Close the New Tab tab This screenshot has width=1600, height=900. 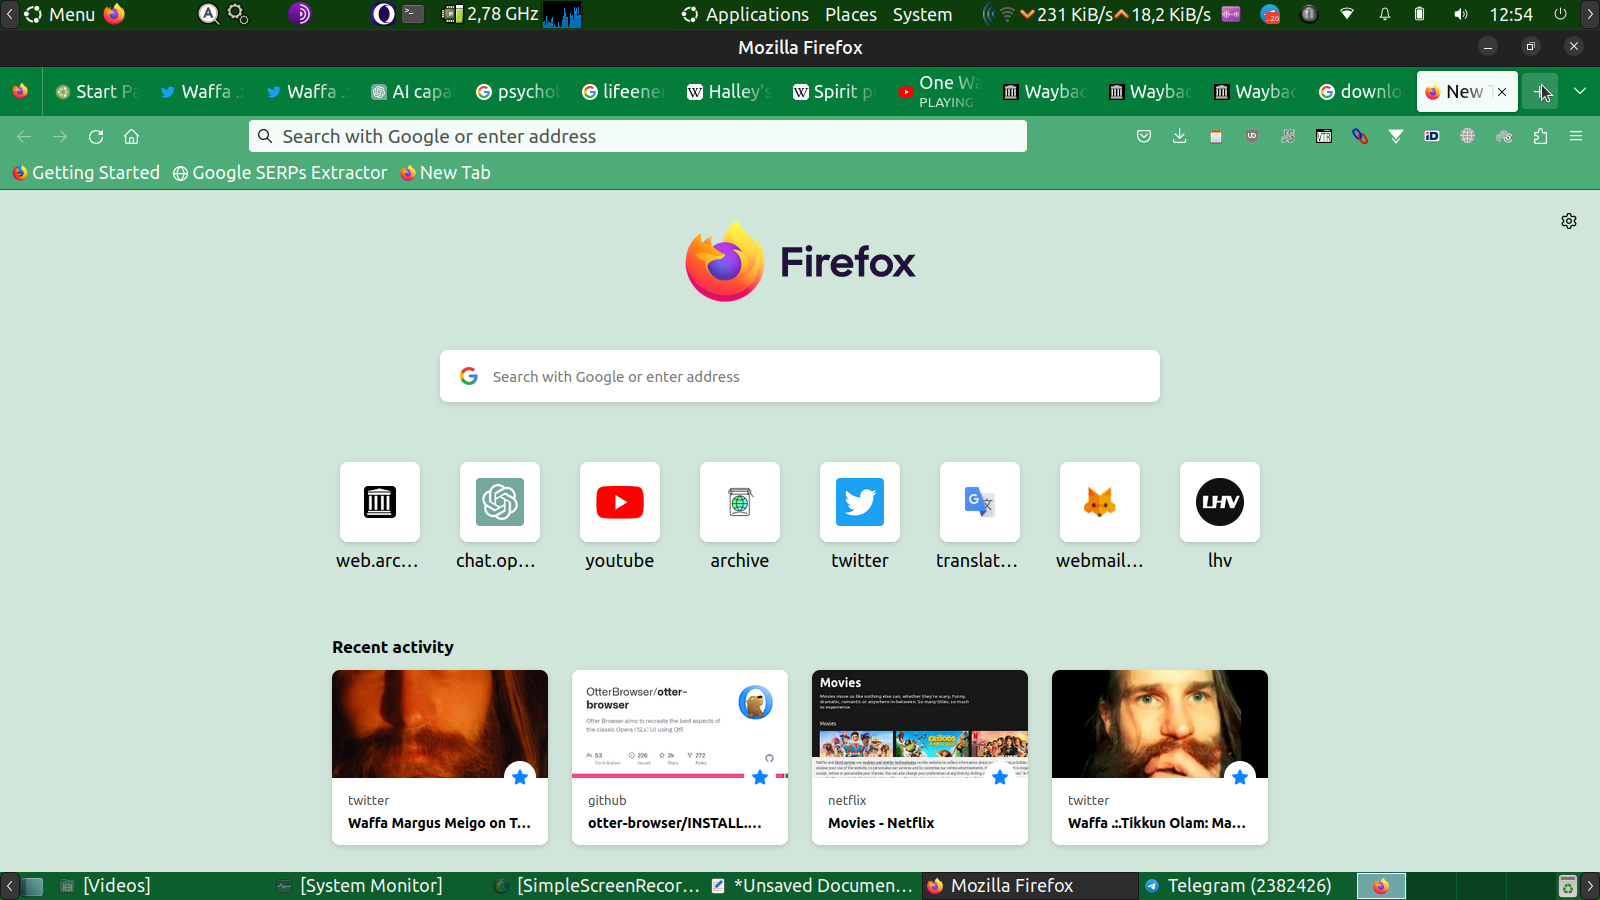[x=1502, y=92]
